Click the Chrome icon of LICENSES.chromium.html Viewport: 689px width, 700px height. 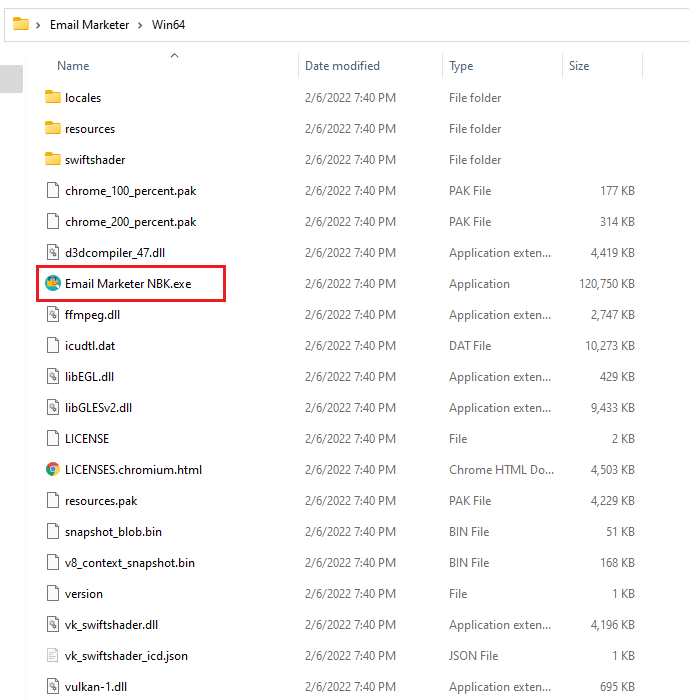53,469
